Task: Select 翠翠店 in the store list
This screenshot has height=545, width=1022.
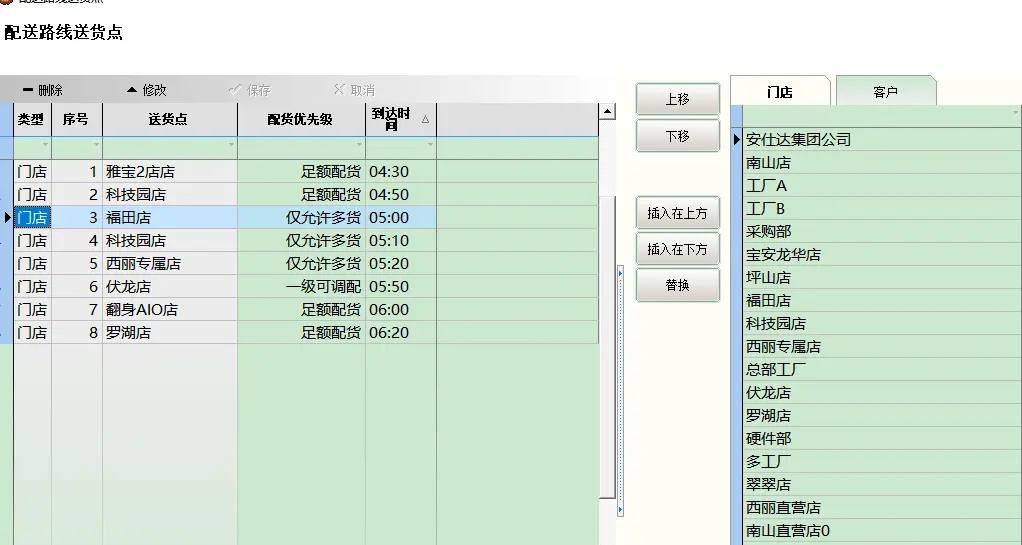Action: click(x=883, y=484)
